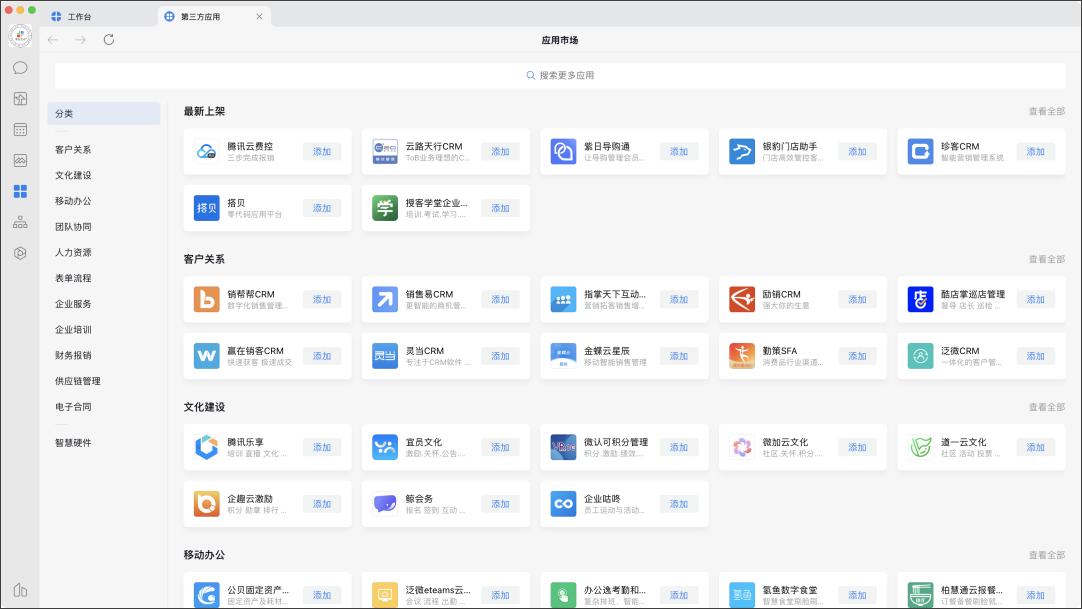Click the forward navigation arrow
This screenshot has height=609, width=1082.
[79, 40]
